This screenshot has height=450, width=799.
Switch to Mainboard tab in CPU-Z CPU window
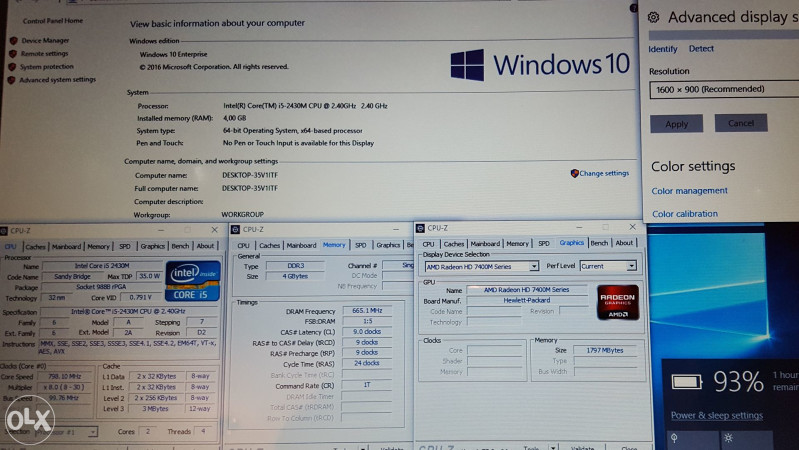tap(66, 247)
